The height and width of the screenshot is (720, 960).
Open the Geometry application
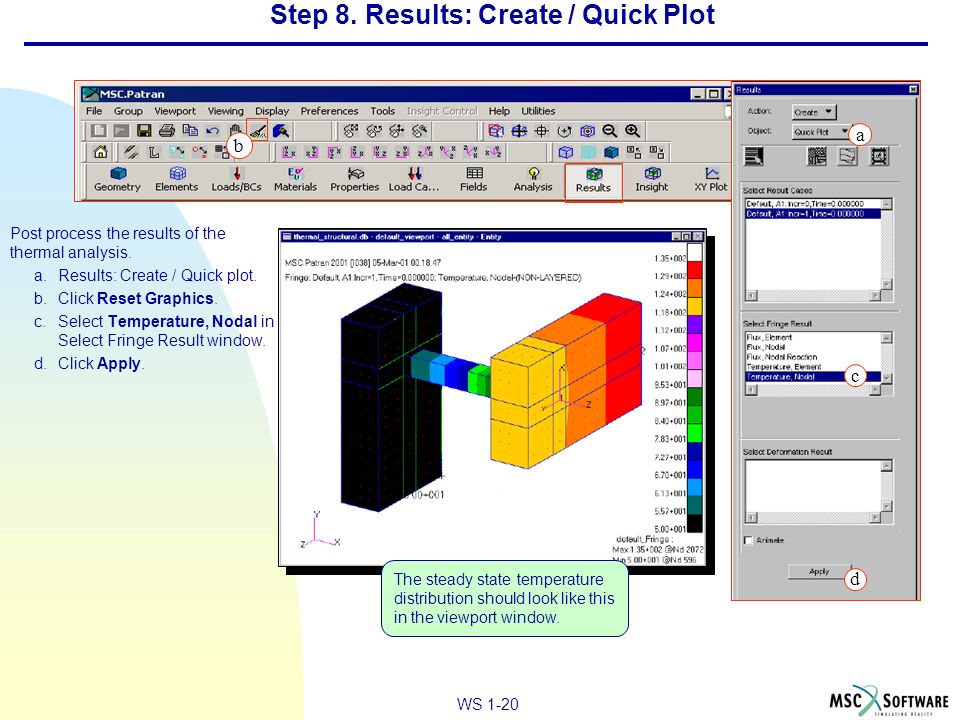click(x=117, y=179)
